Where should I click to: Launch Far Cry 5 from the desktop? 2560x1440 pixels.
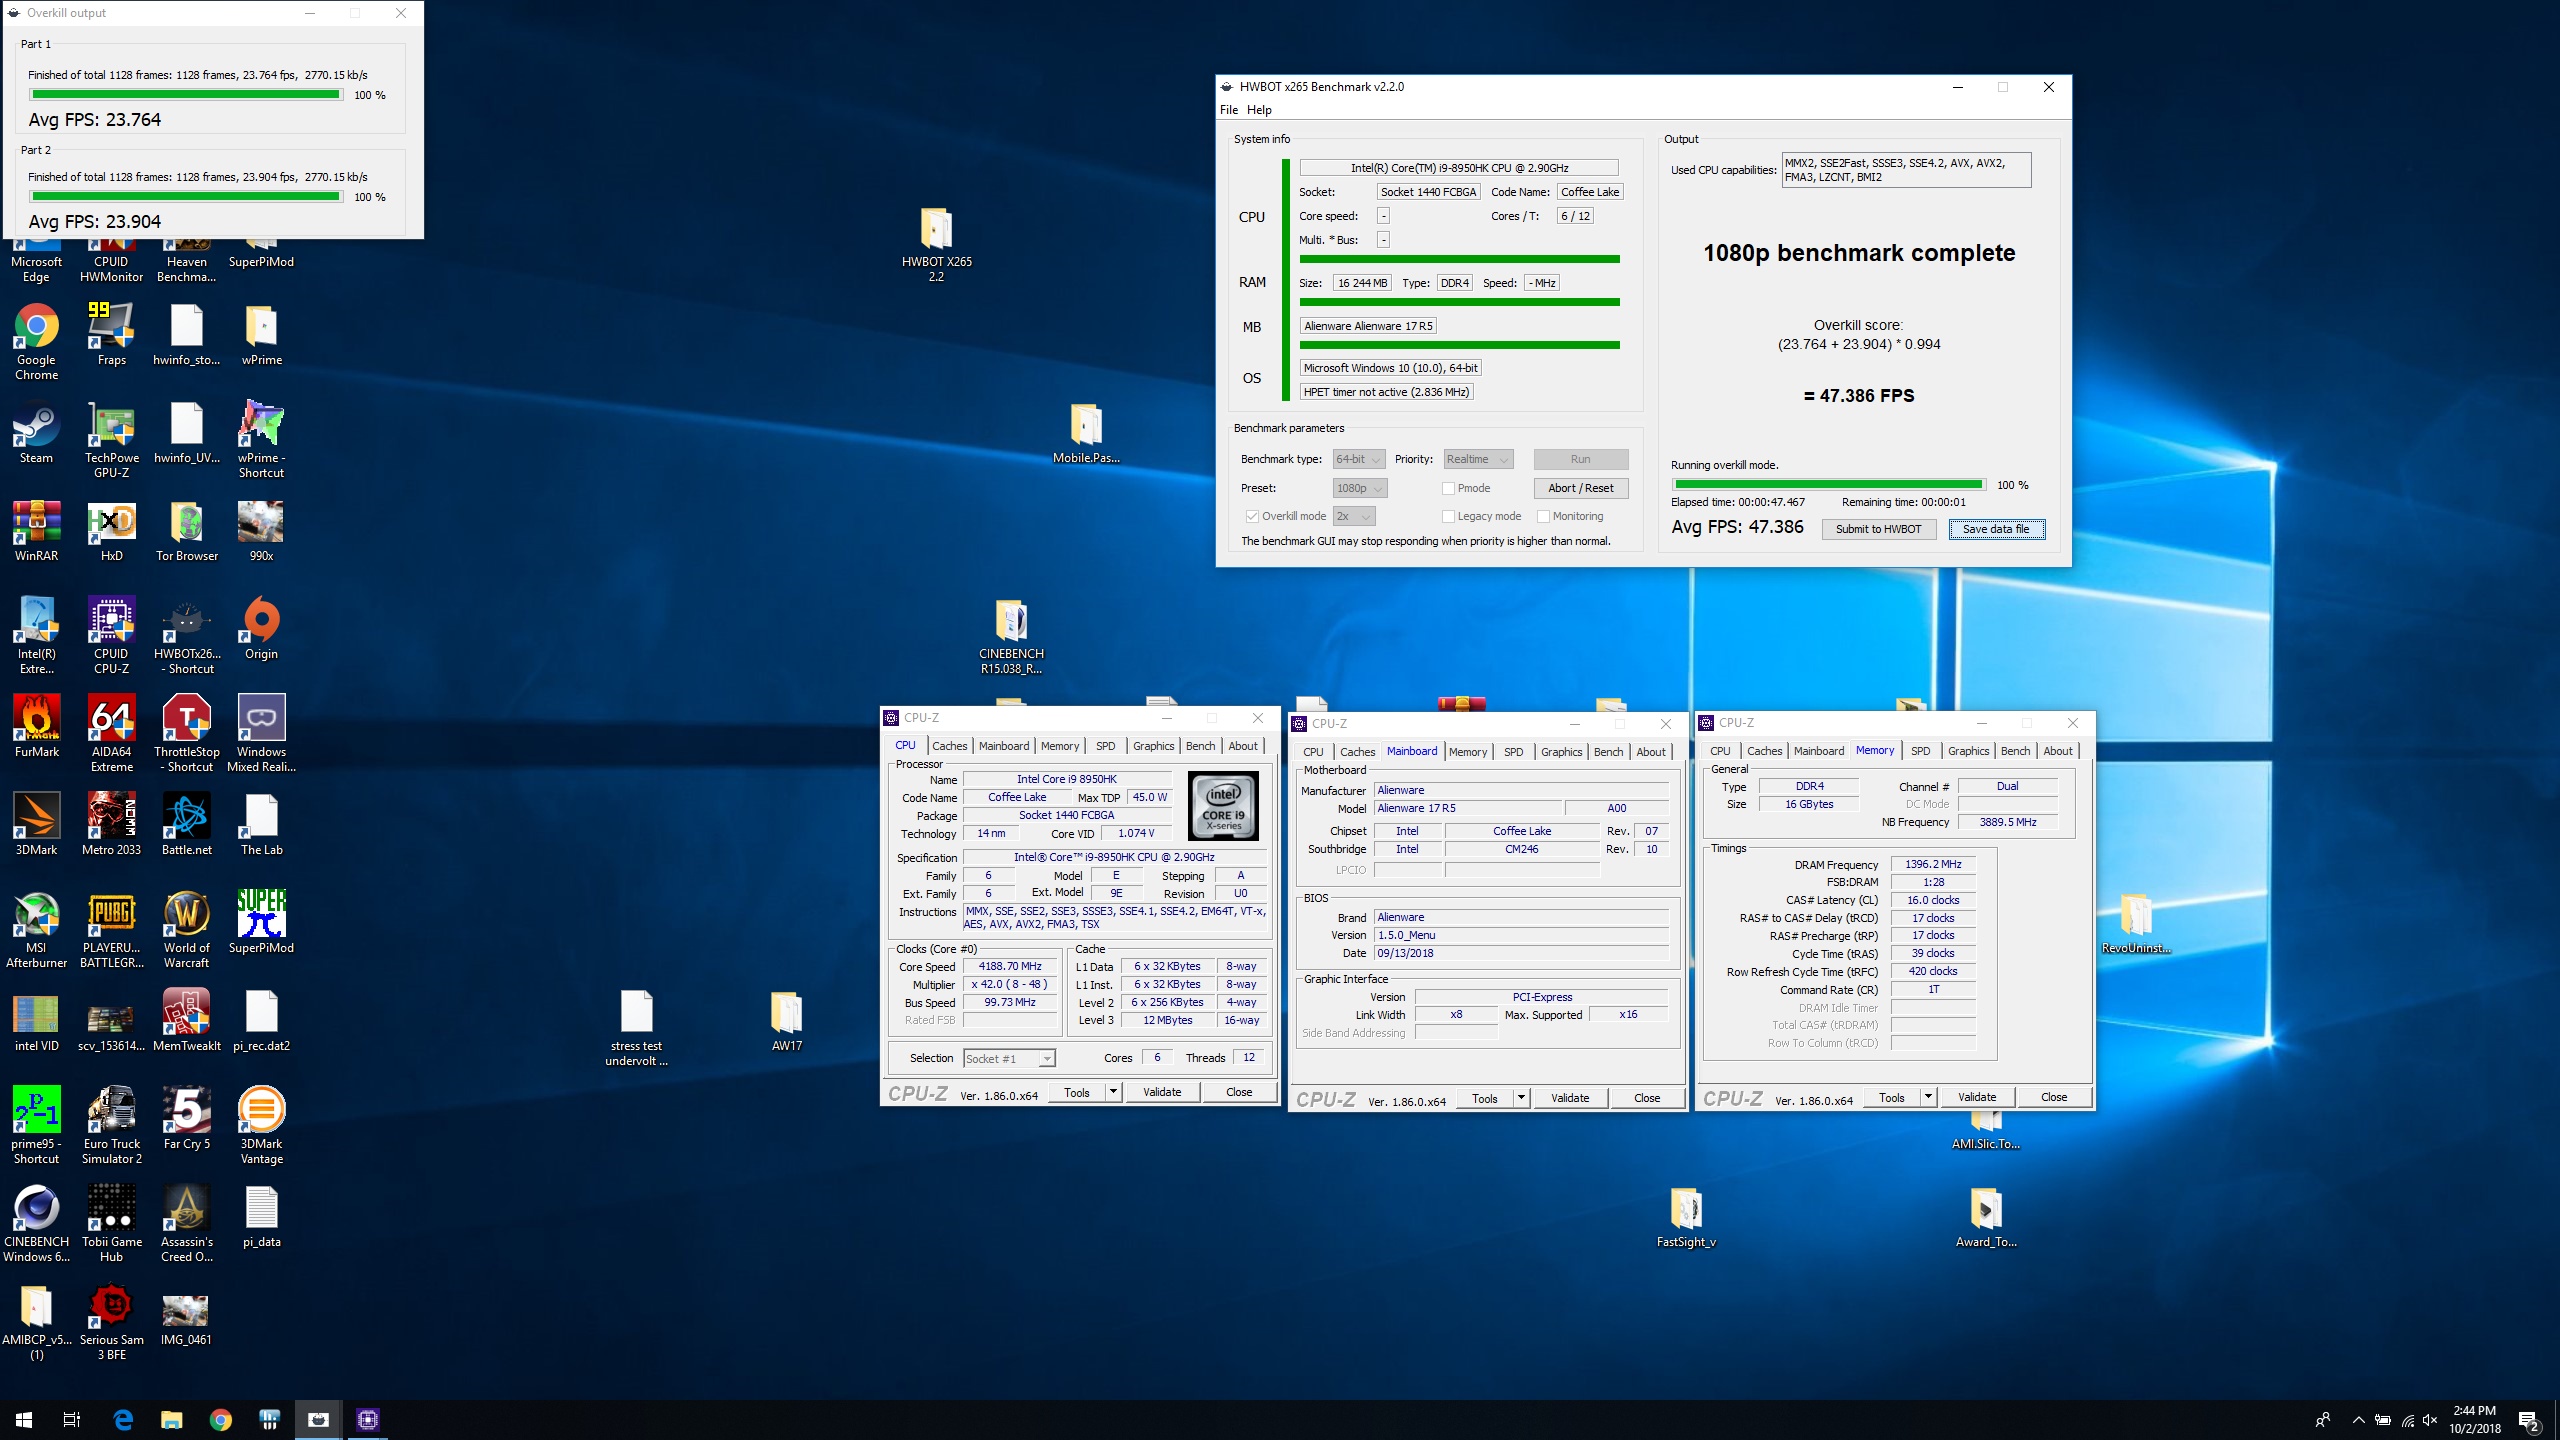187,1119
